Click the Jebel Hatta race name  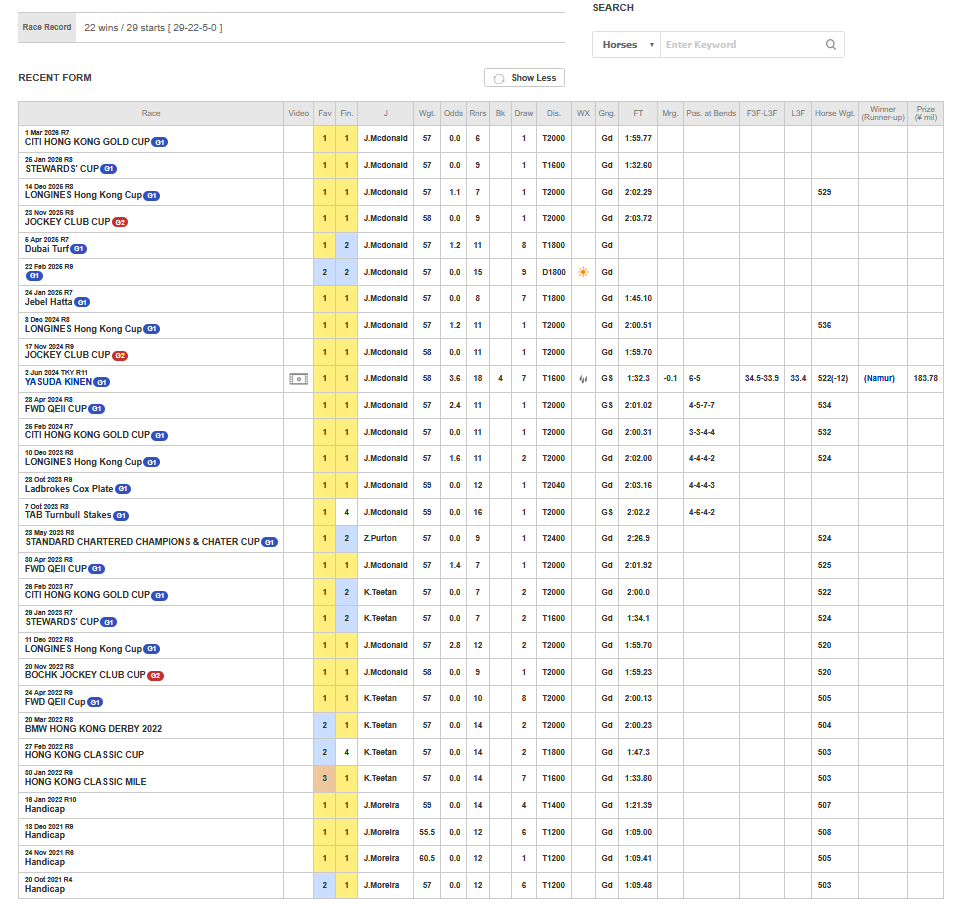(48, 302)
